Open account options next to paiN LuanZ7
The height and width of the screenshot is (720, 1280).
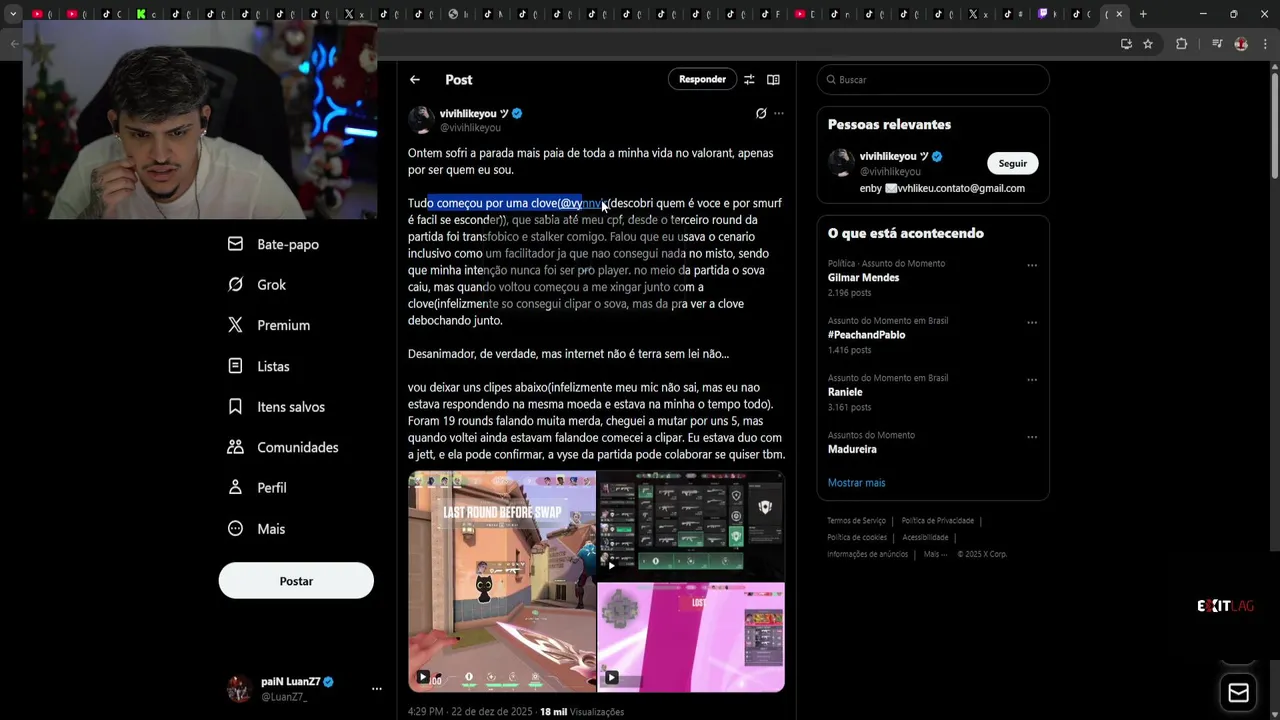point(377,688)
